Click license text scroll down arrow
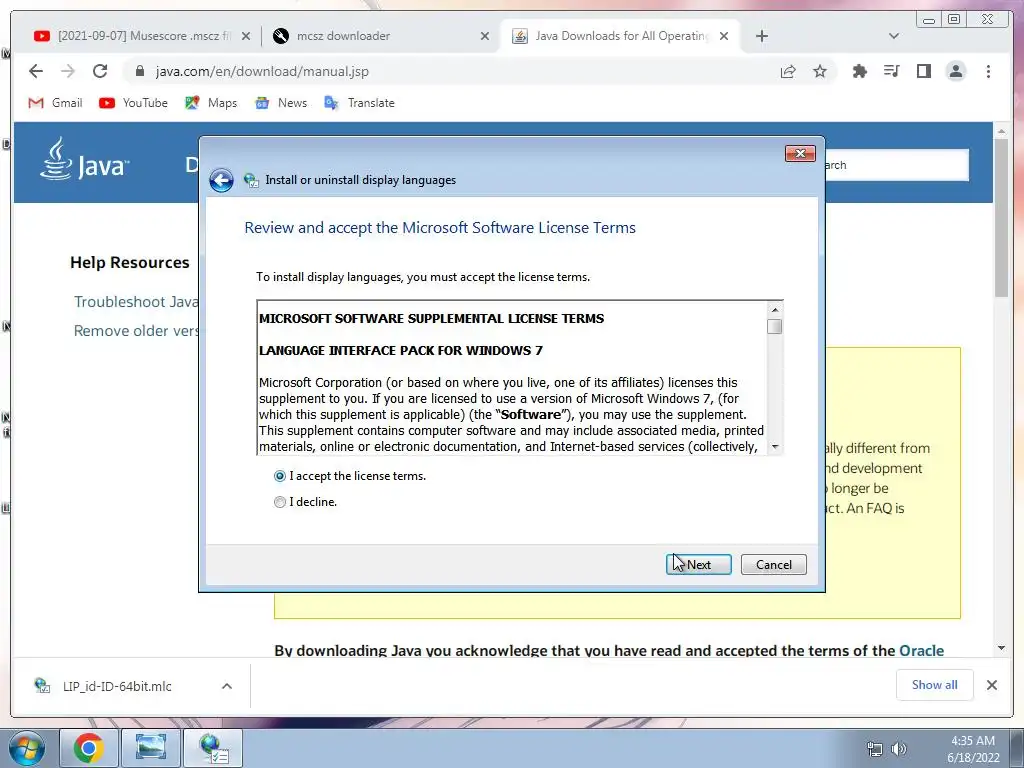Viewport: 1024px width, 768px height. click(x=775, y=447)
